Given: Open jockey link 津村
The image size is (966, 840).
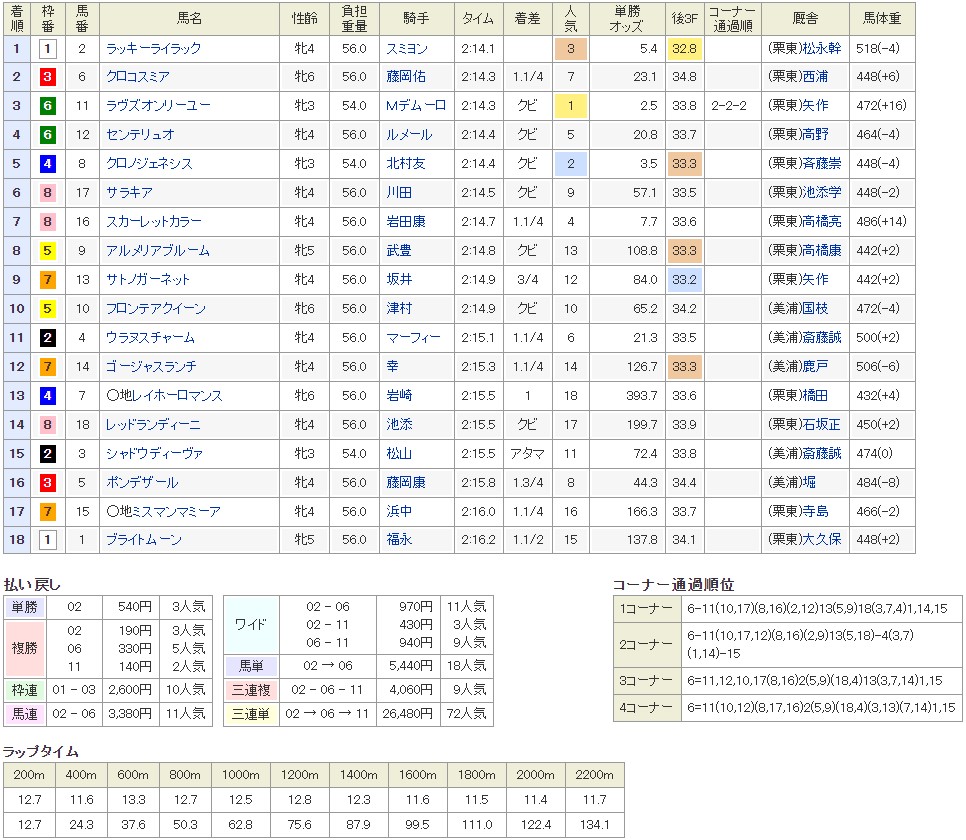Looking at the screenshot, I should (399, 309).
